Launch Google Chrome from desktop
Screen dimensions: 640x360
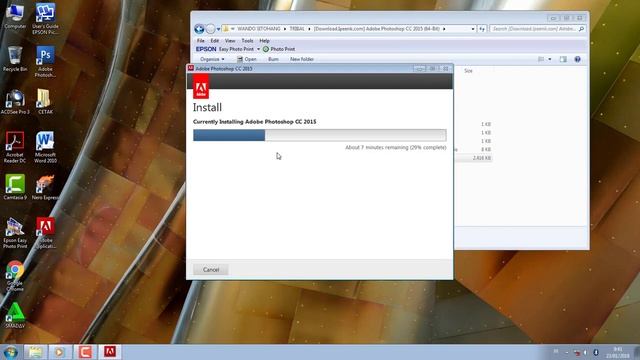click(15, 276)
